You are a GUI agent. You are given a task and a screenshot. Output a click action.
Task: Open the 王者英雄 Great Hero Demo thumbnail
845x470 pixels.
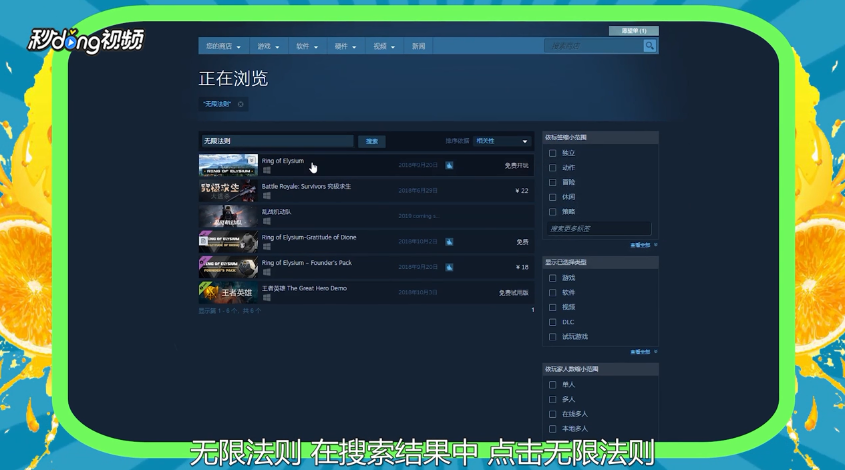pyautogui.click(x=228, y=292)
